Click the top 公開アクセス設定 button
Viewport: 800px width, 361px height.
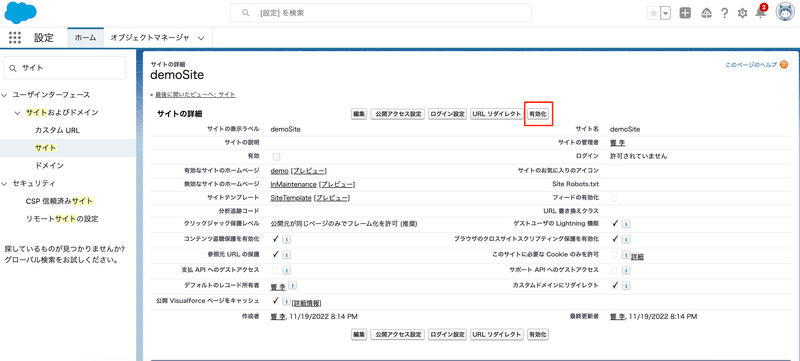tap(397, 114)
